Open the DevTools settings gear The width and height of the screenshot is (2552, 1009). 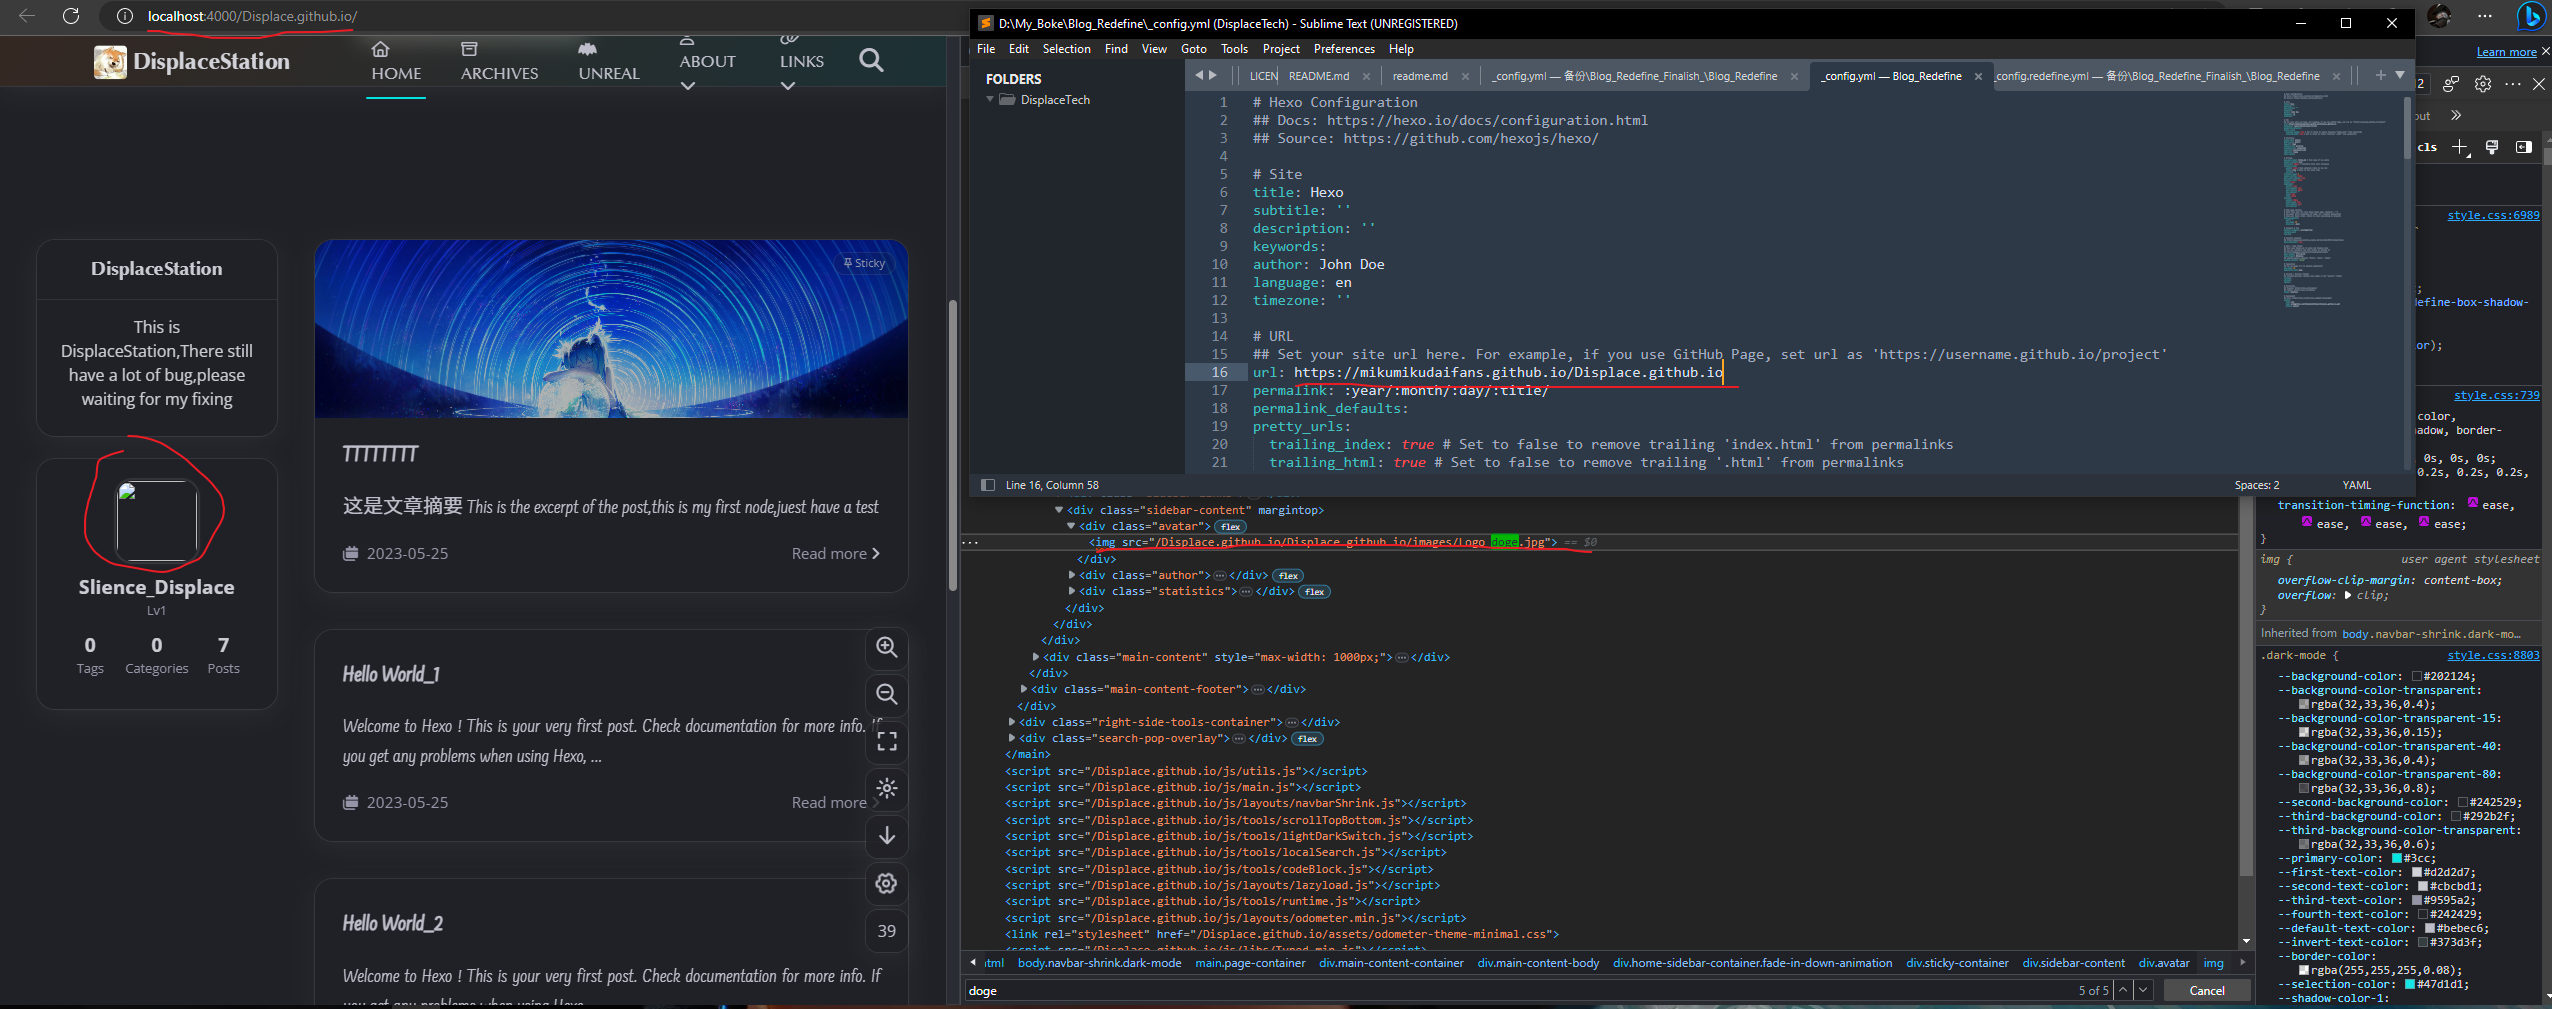pyautogui.click(x=2483, y=84)
